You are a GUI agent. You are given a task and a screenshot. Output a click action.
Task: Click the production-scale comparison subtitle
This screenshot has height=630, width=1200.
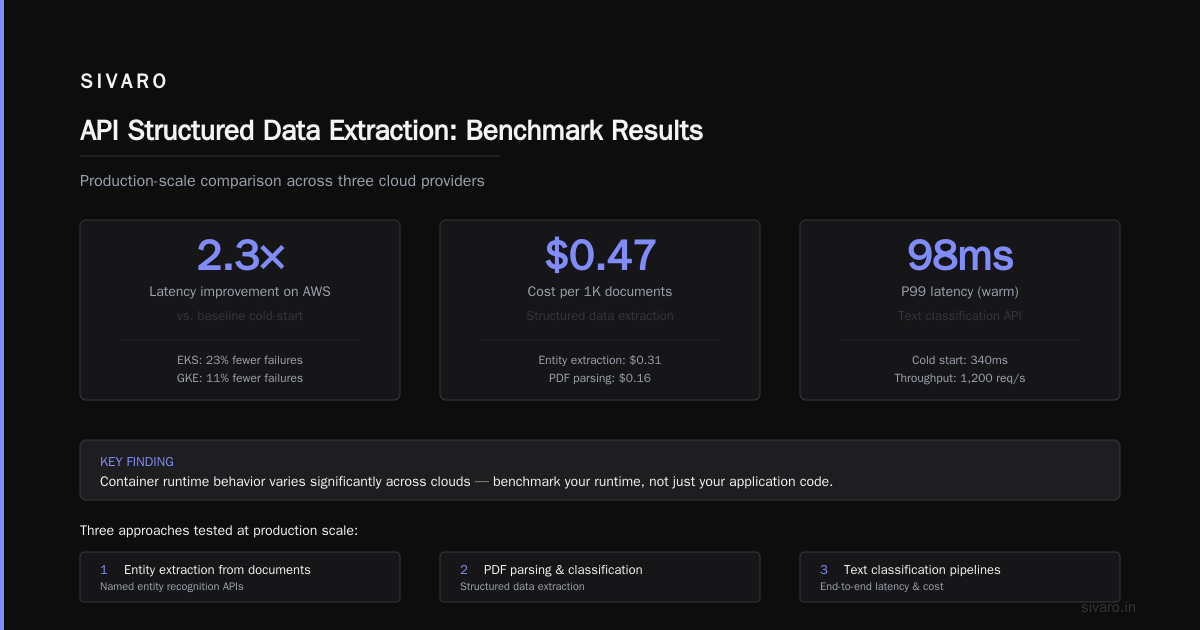pyautogui.click(x=282, y=181)
